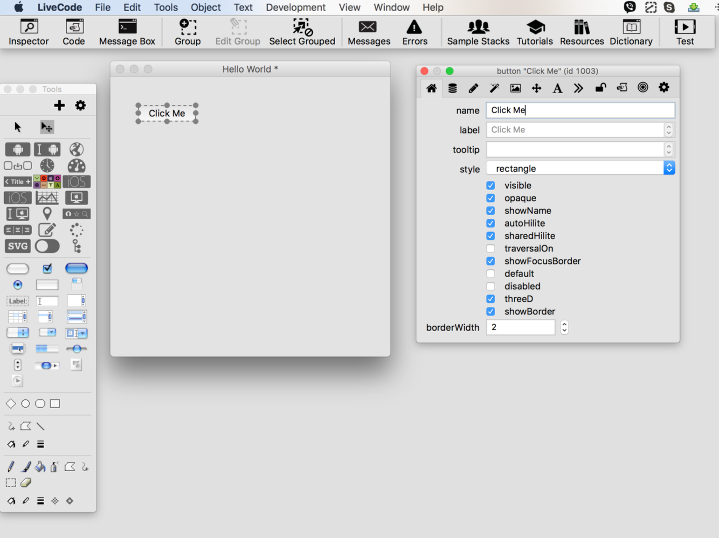Open the Tutorials
The image size is (719, 538).
coord(535,32)
